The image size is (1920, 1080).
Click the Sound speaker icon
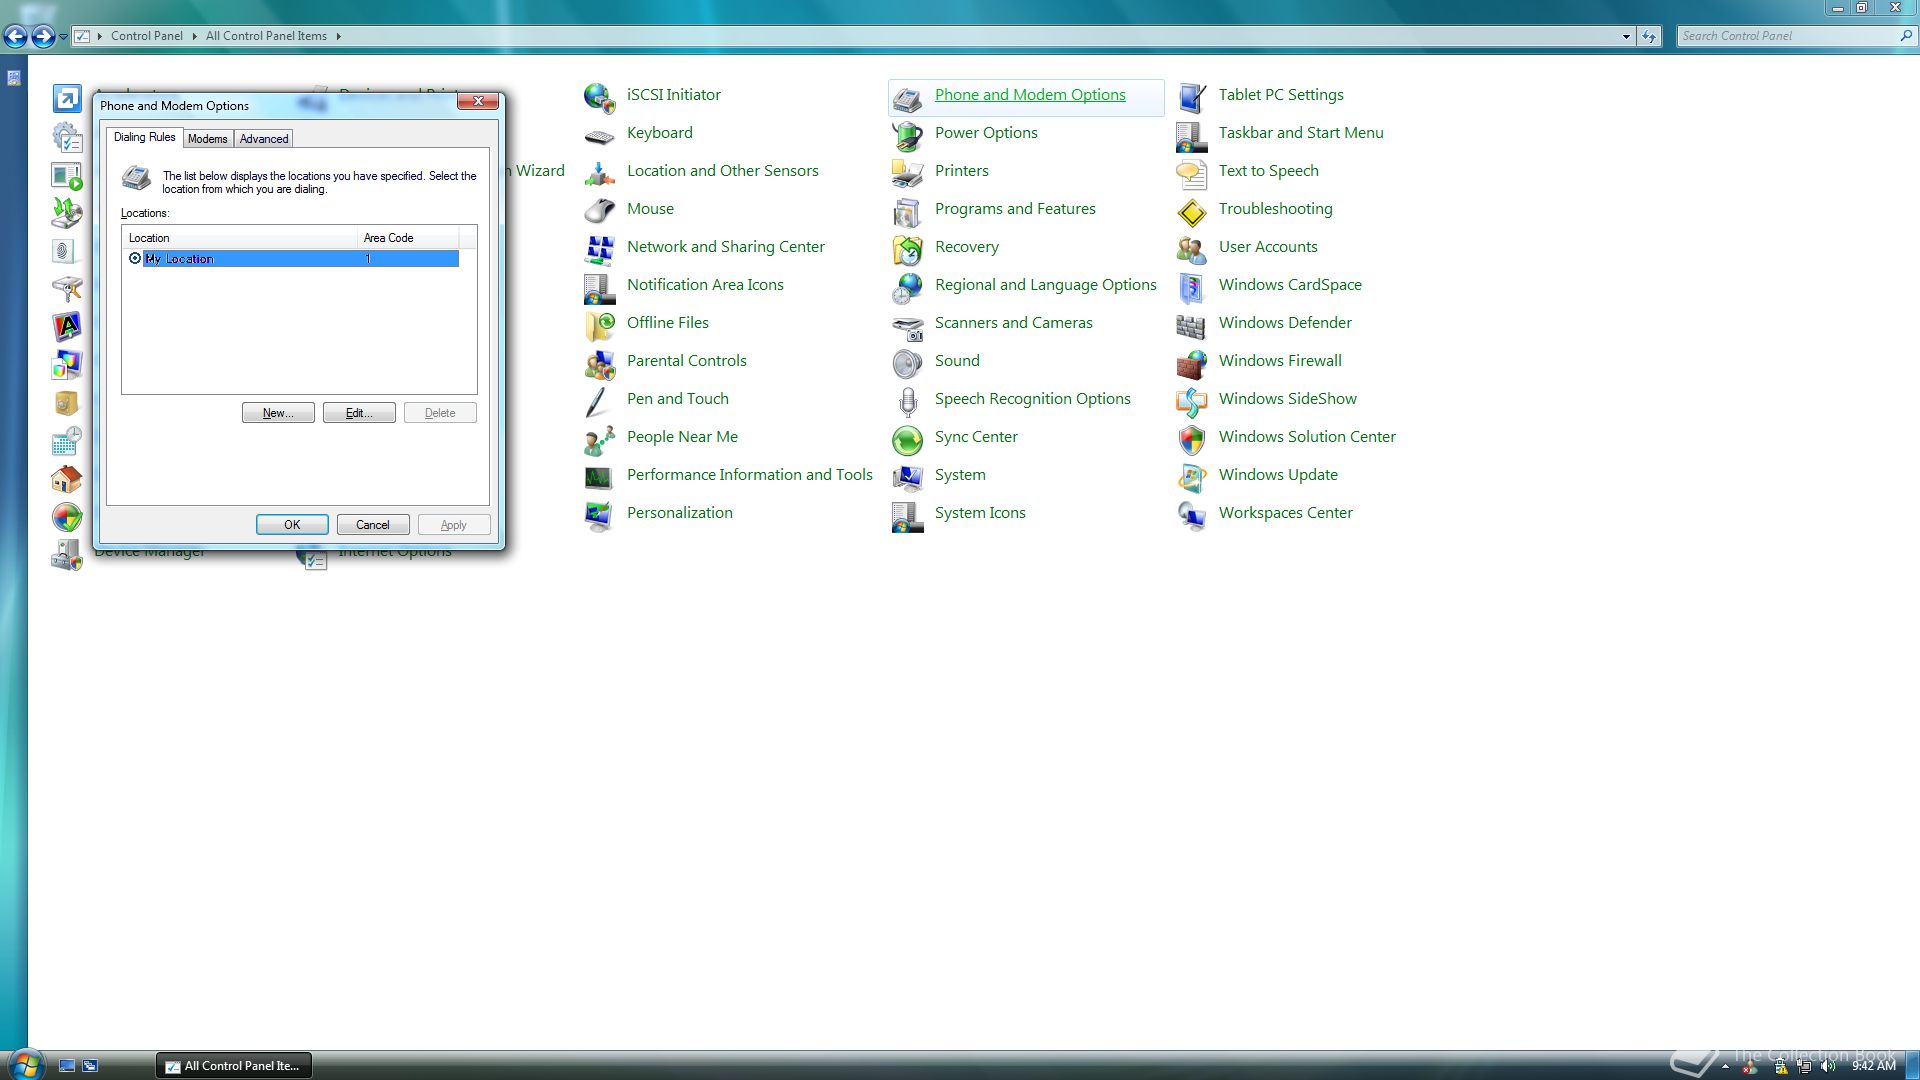tap(907, 363)
